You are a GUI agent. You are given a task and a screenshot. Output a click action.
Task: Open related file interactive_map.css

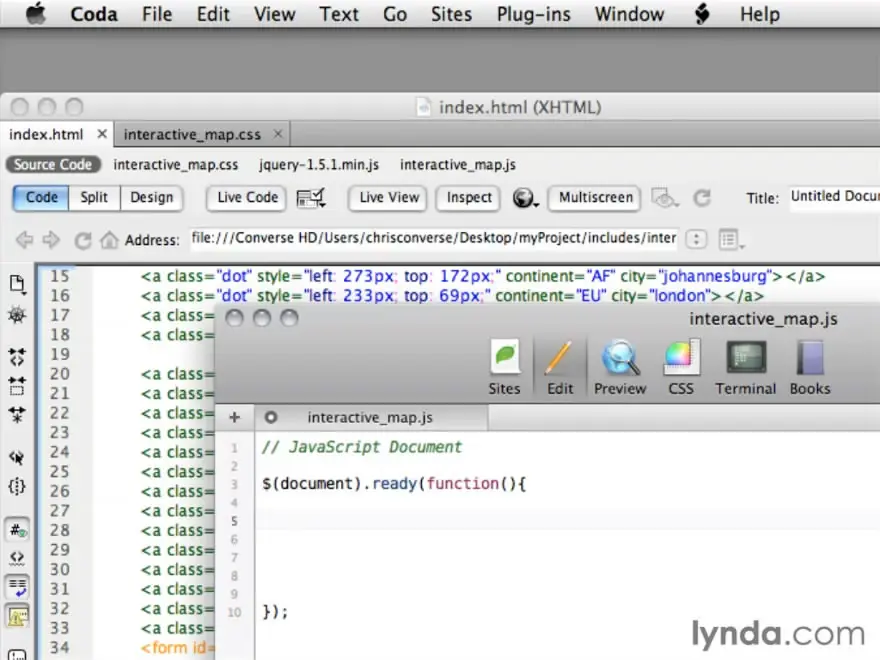(176, 164)
